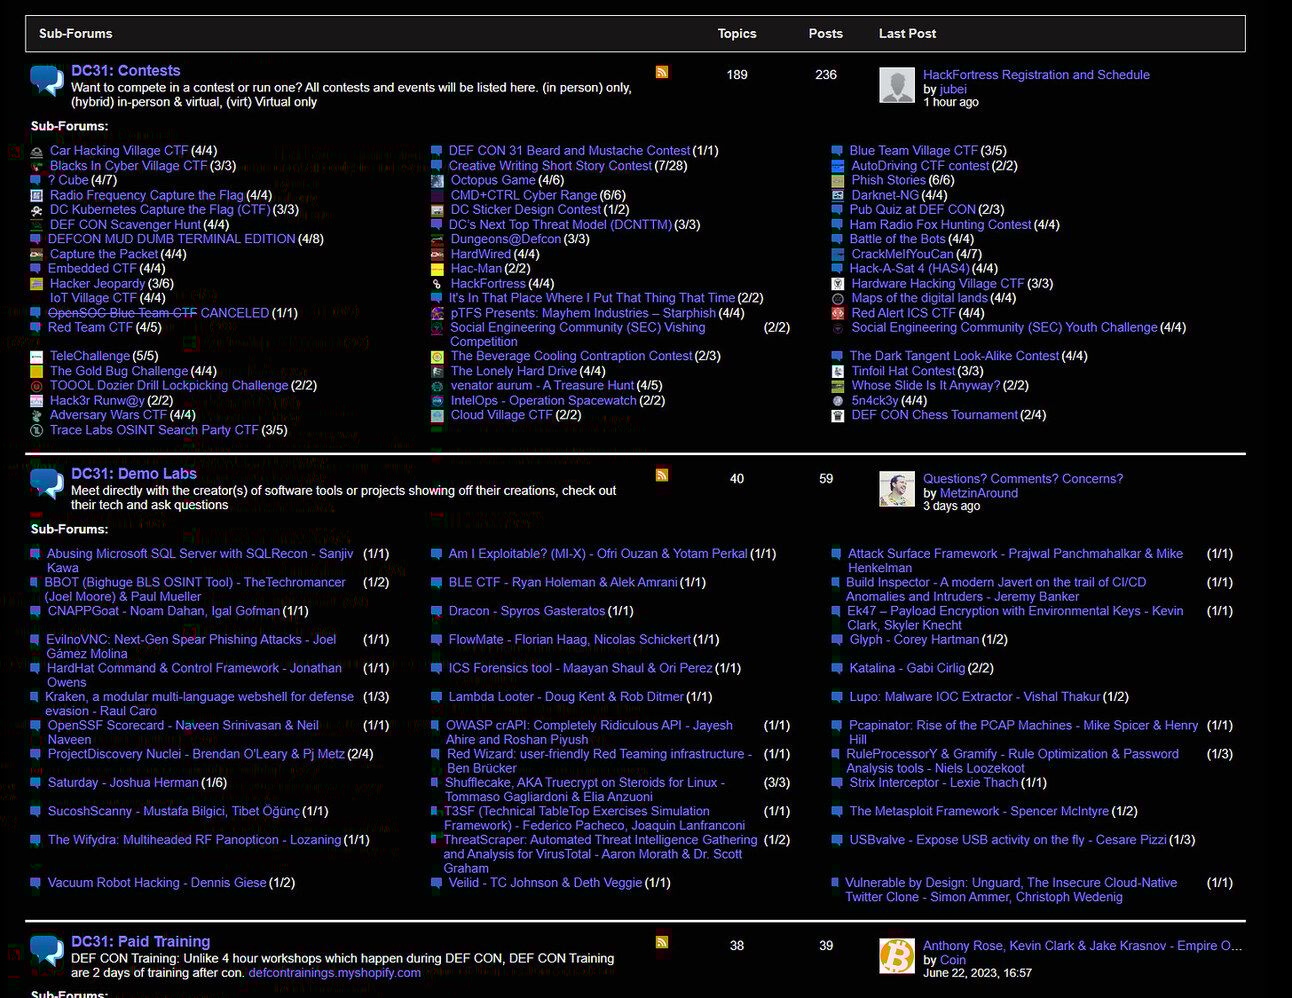
Task: Click the icon next to Octopus Game
Action: 437,181
